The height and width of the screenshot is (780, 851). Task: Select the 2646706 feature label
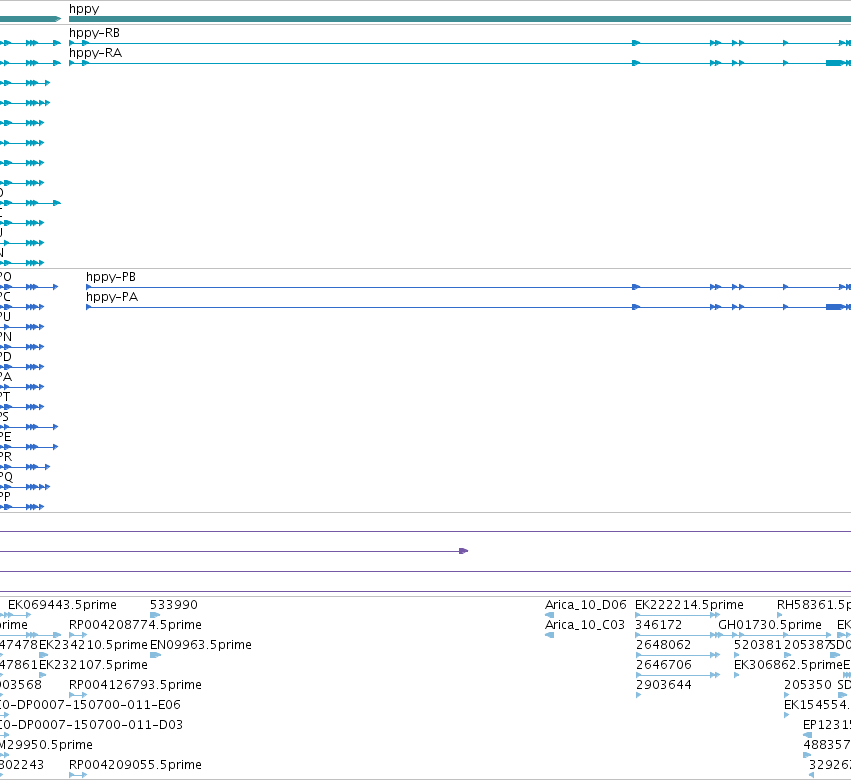(x=663, y=665)
